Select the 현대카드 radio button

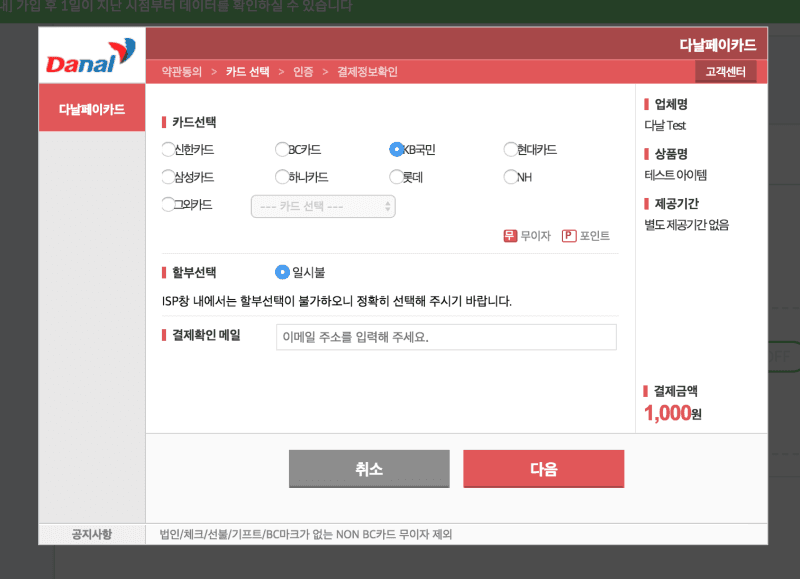pyautogui.click(x=510, y=149)
